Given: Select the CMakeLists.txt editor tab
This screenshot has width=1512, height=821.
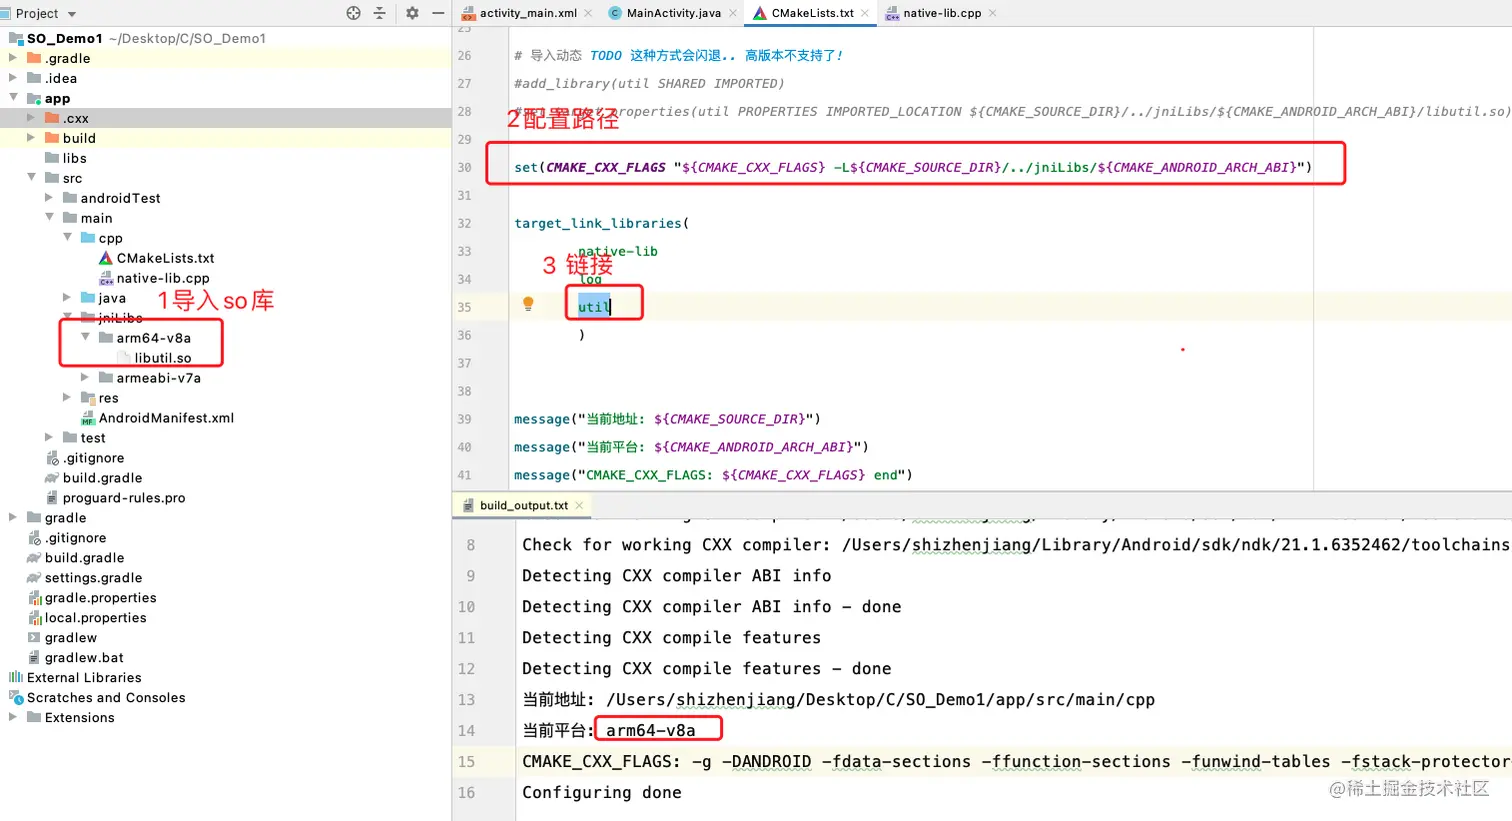Looking at the screenshot, I should [x=812, y=13].
